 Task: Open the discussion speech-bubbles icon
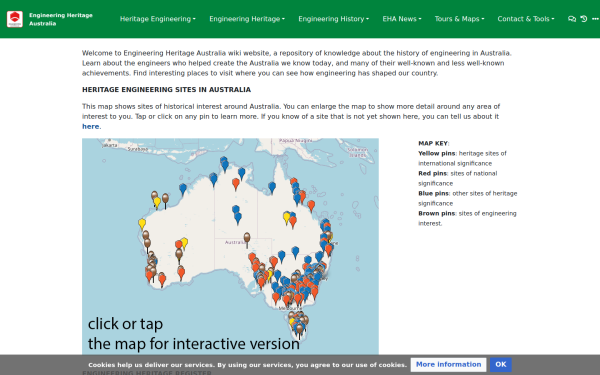tap(572, 19)
